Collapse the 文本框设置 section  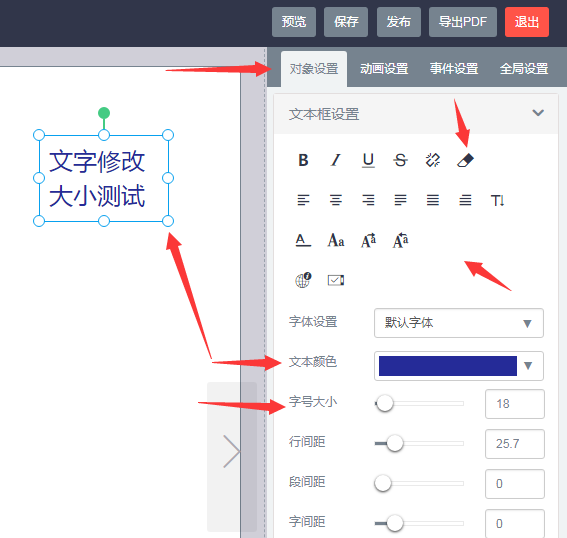pos(538,113)
